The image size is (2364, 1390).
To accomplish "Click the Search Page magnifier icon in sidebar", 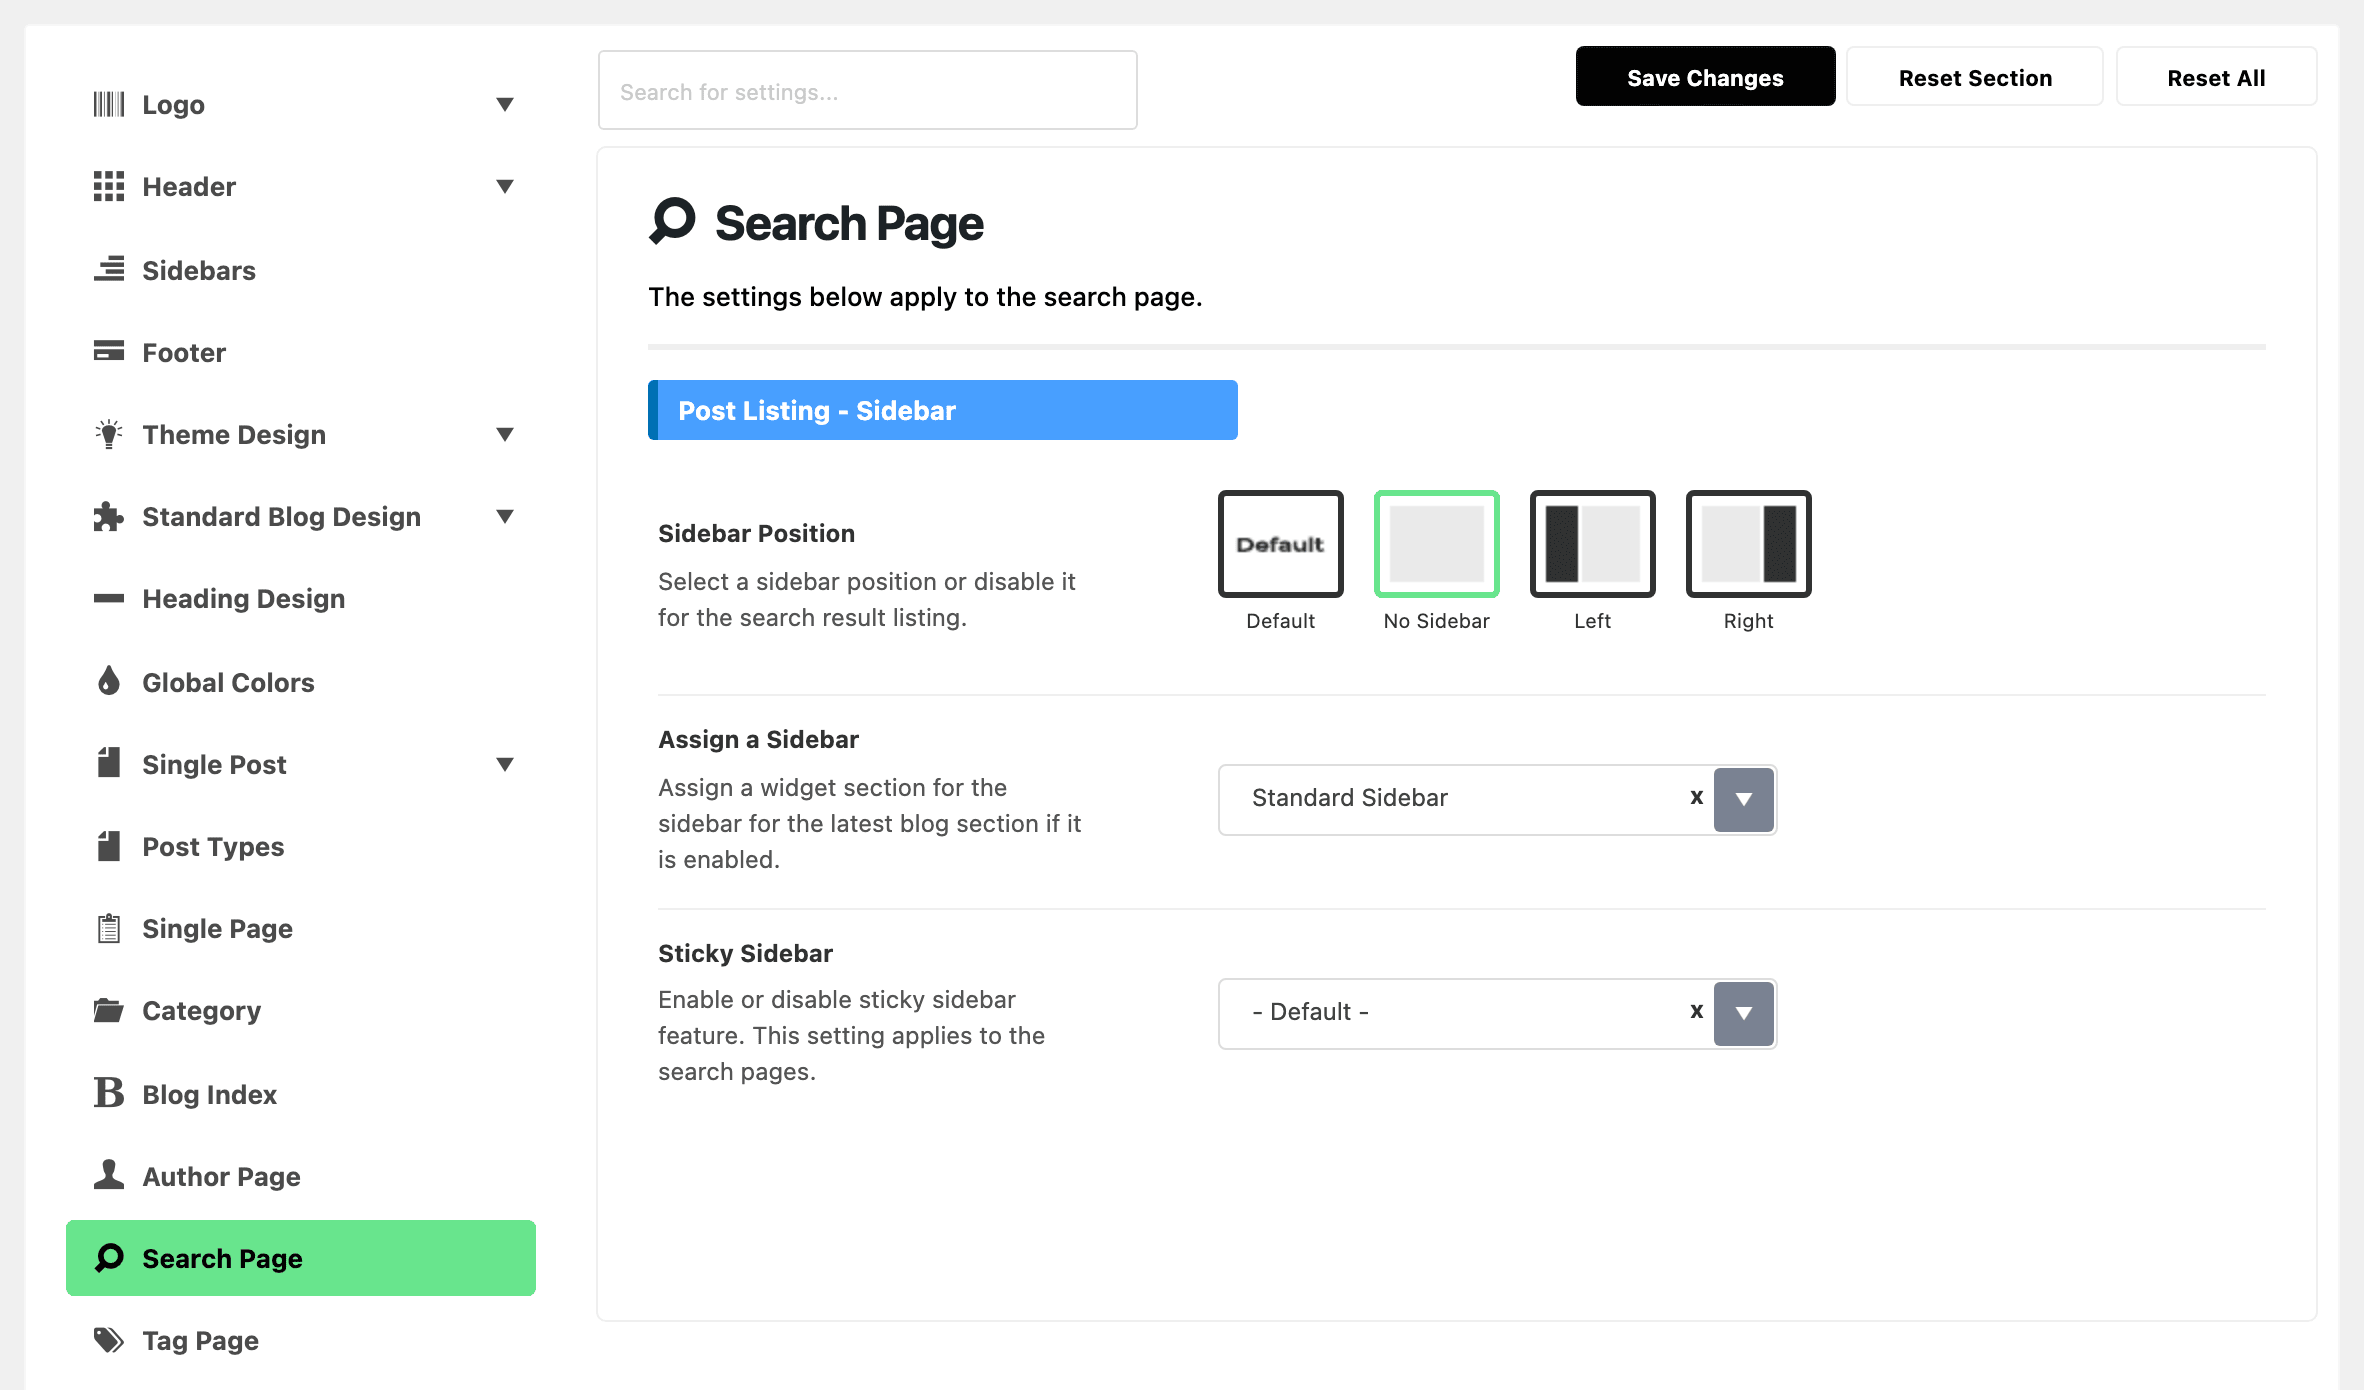I will (x=109, y=1257).
